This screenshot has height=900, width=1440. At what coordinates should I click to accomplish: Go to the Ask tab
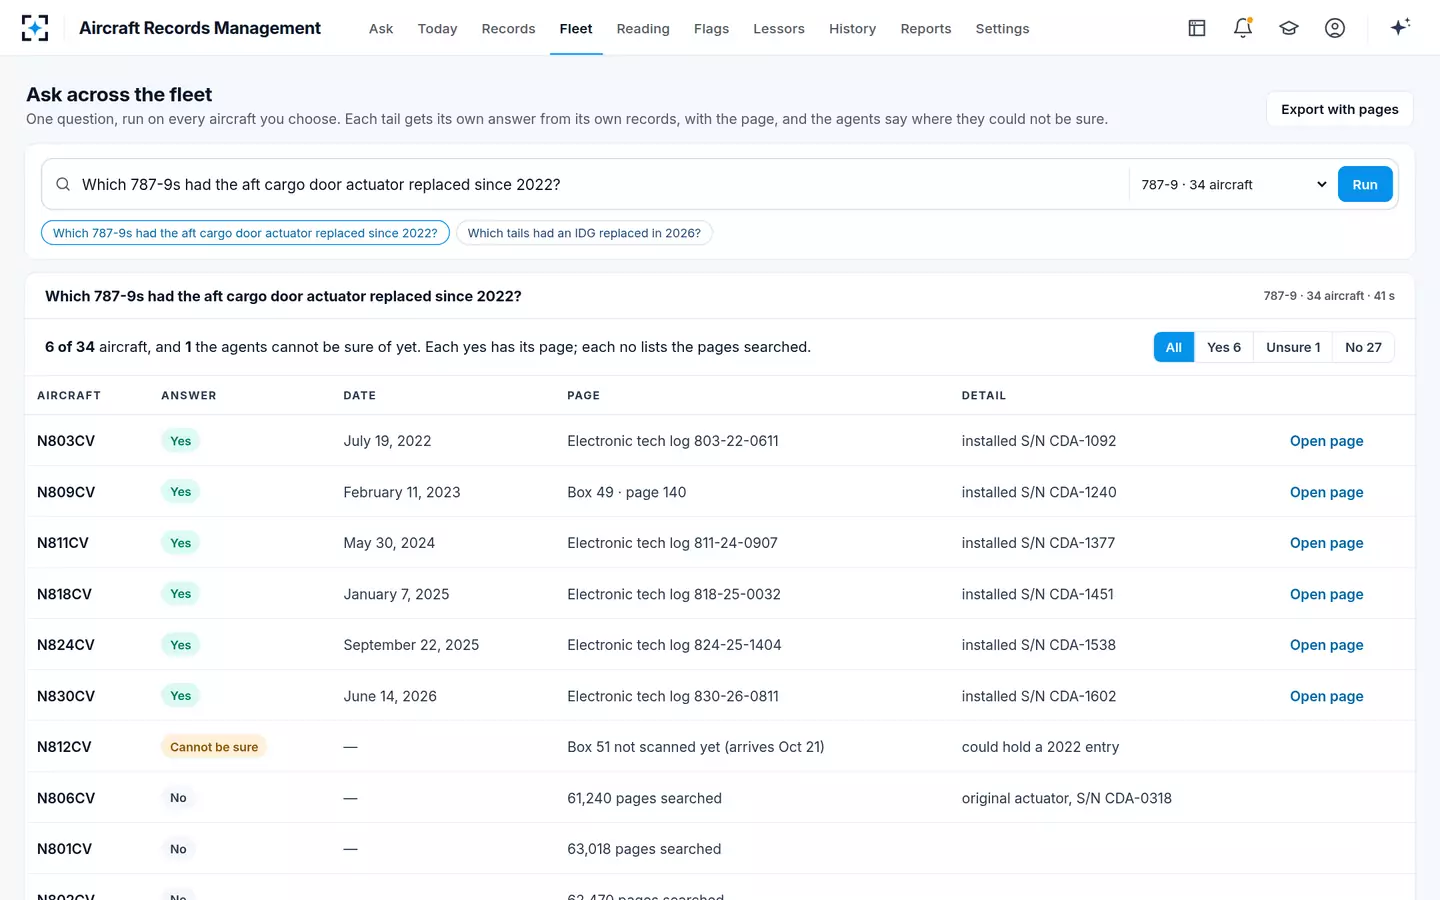click(381, 29)
